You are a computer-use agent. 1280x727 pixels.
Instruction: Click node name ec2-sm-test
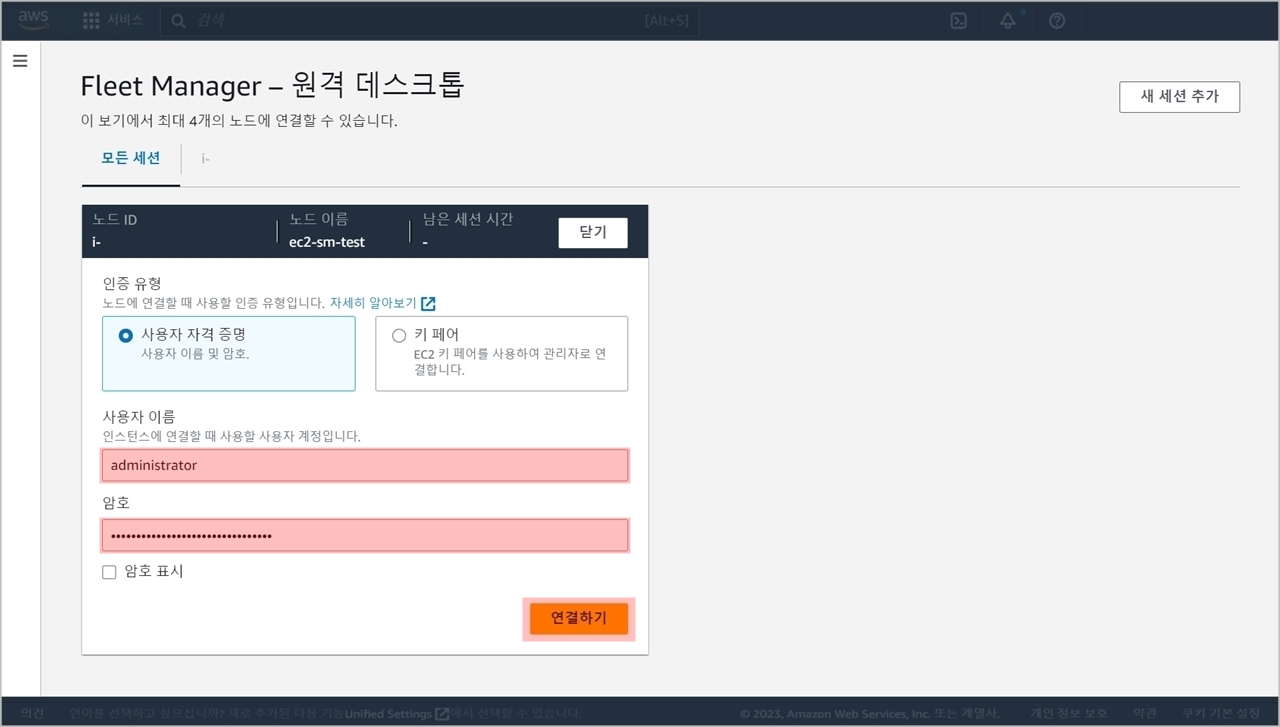(327, 242)
